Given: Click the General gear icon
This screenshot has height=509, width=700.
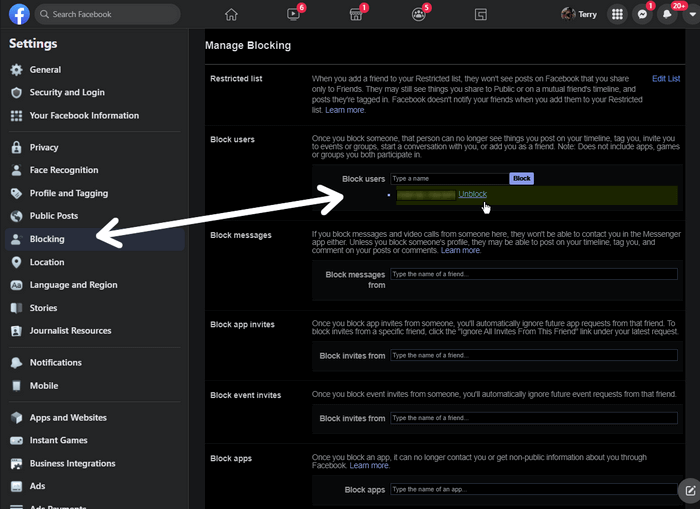Looking at the screenshot, I should pos(17,70).
